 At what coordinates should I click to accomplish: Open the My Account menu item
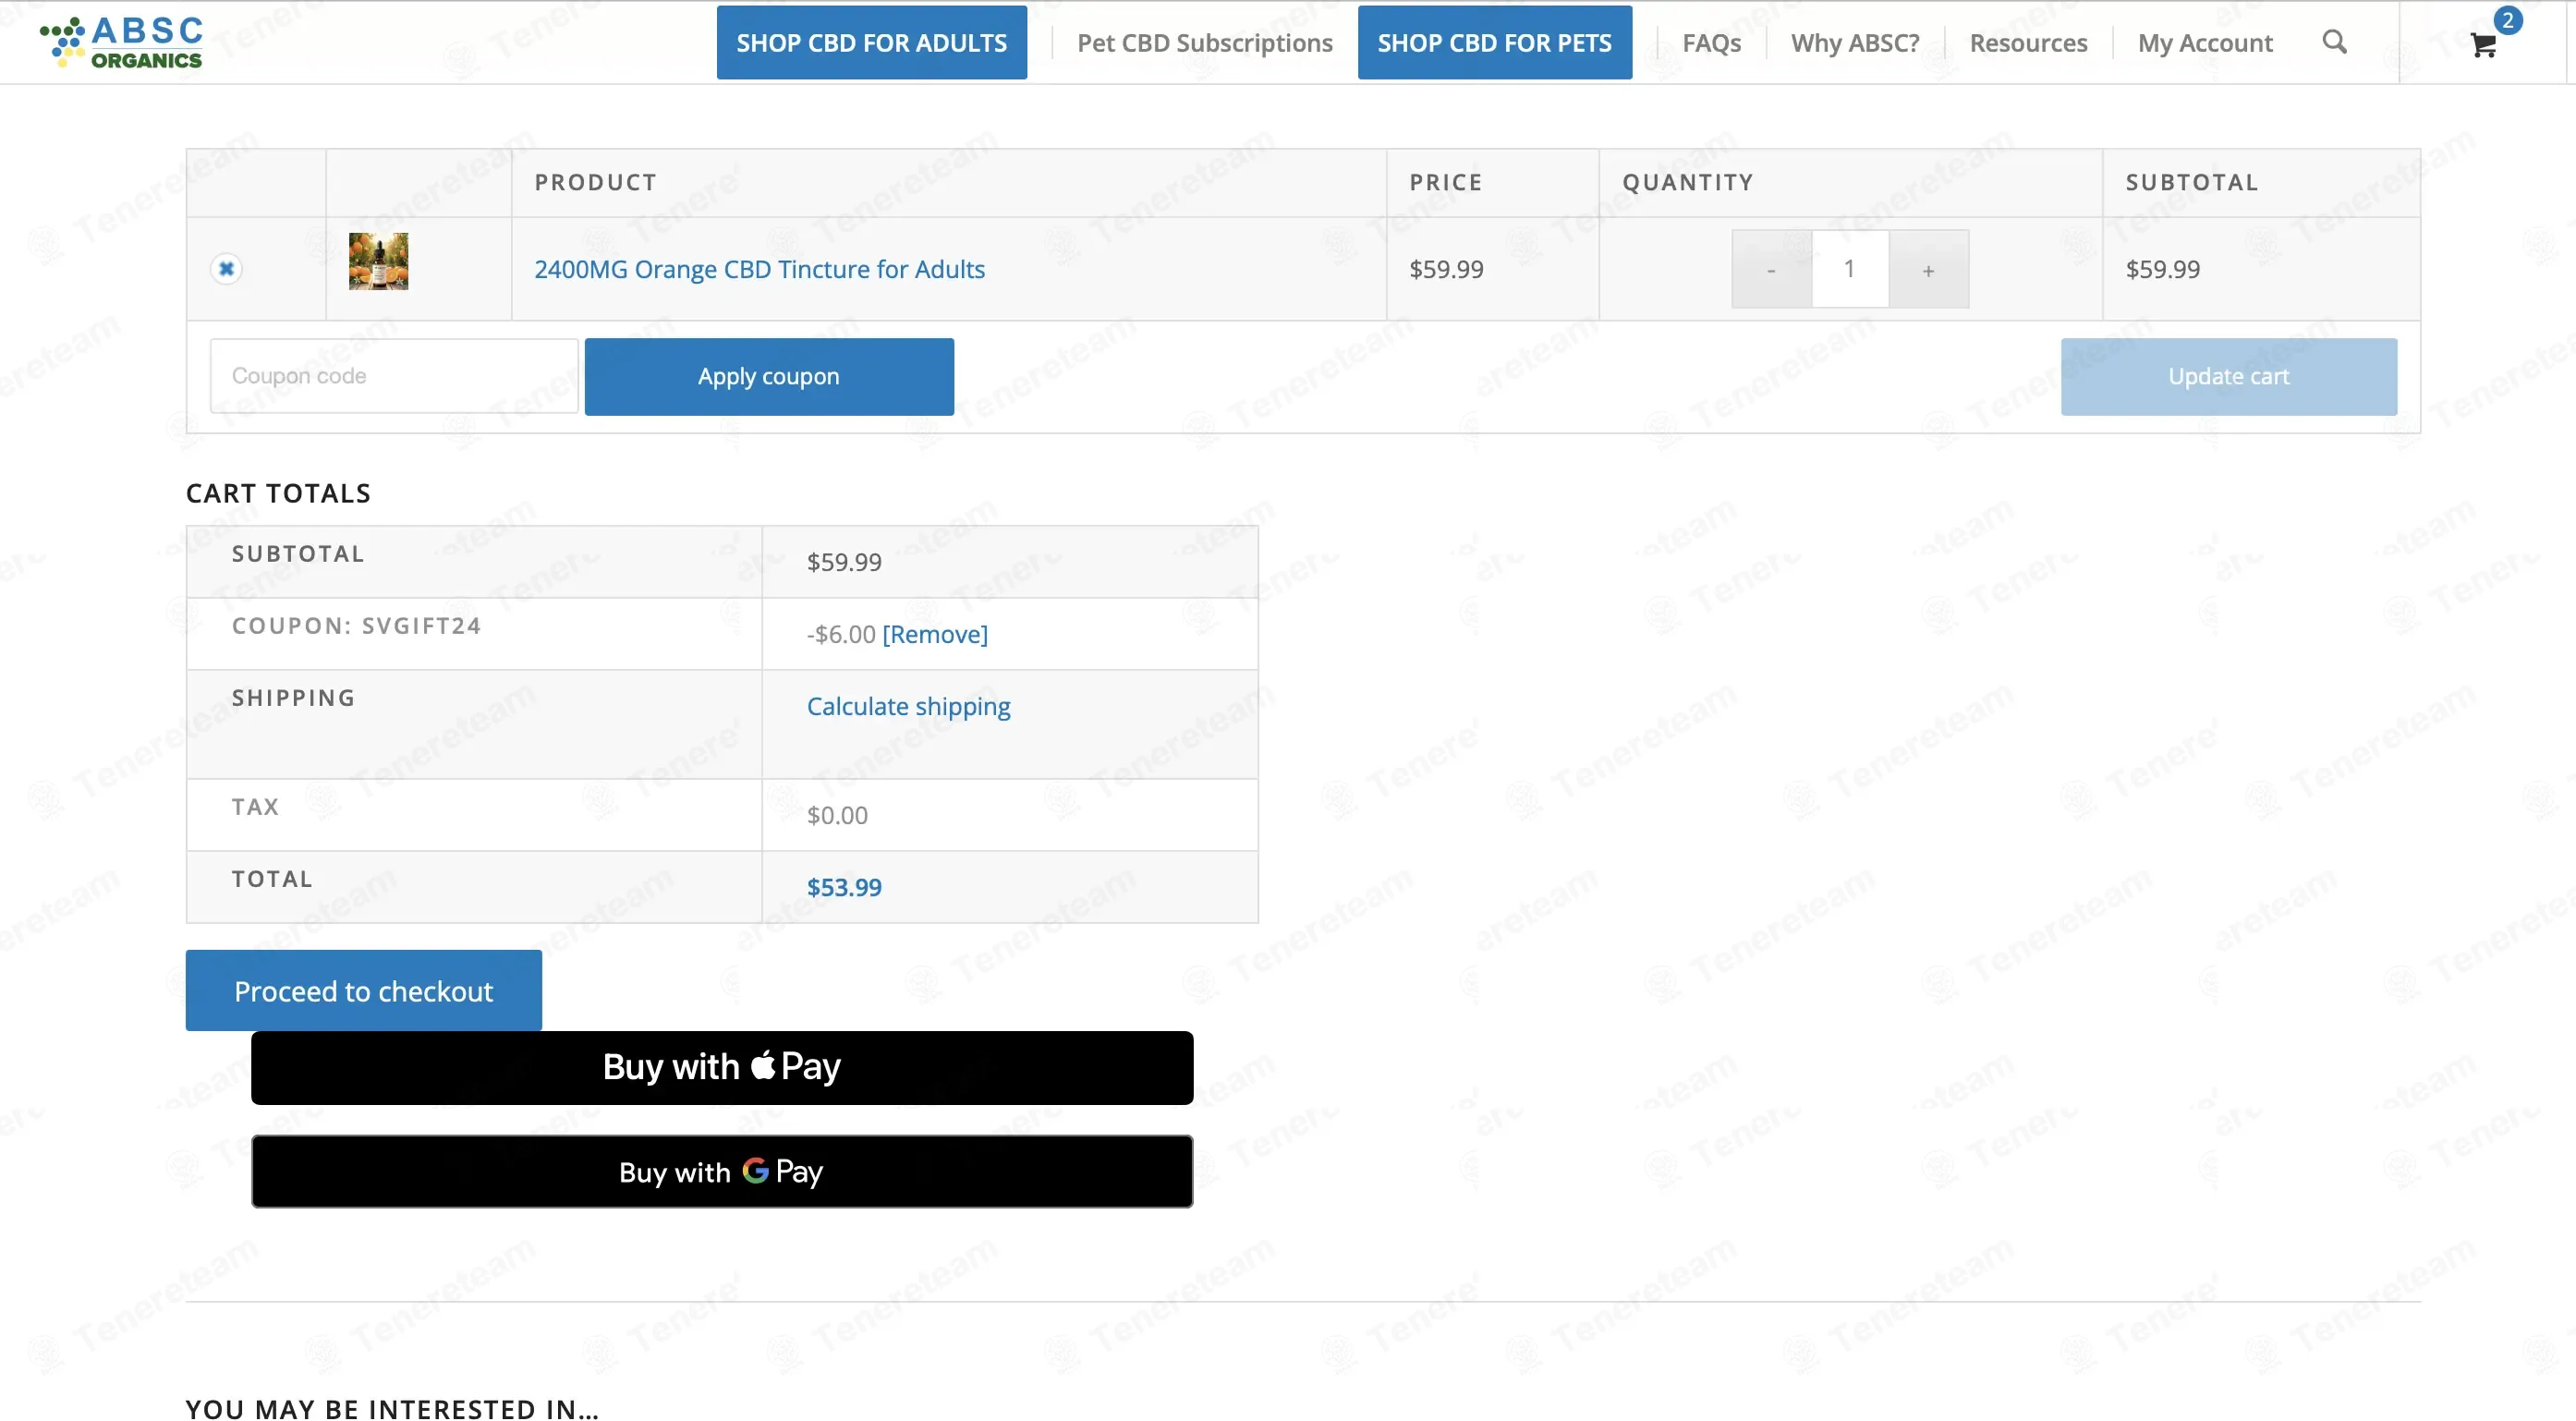[x=2204, y=43]
